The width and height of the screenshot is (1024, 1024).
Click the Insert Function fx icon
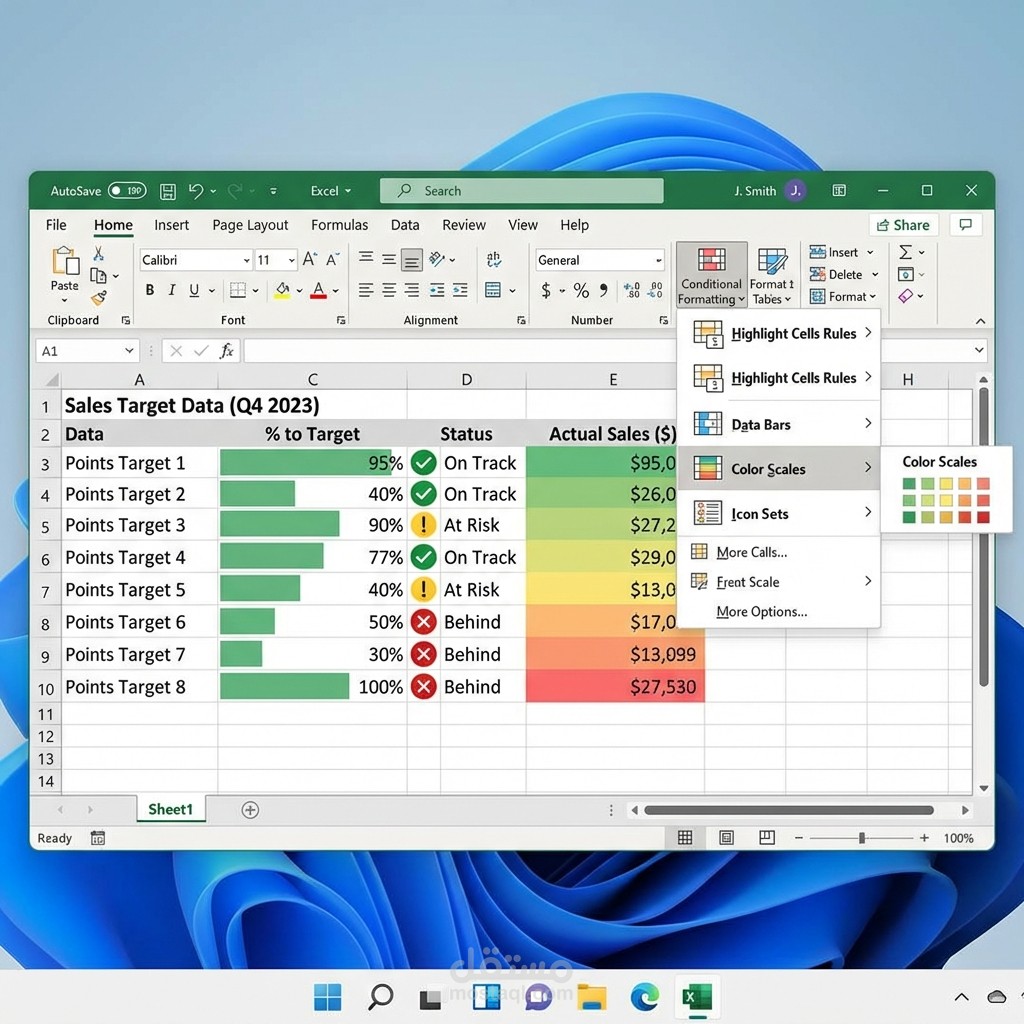click(x=226, y=351)
